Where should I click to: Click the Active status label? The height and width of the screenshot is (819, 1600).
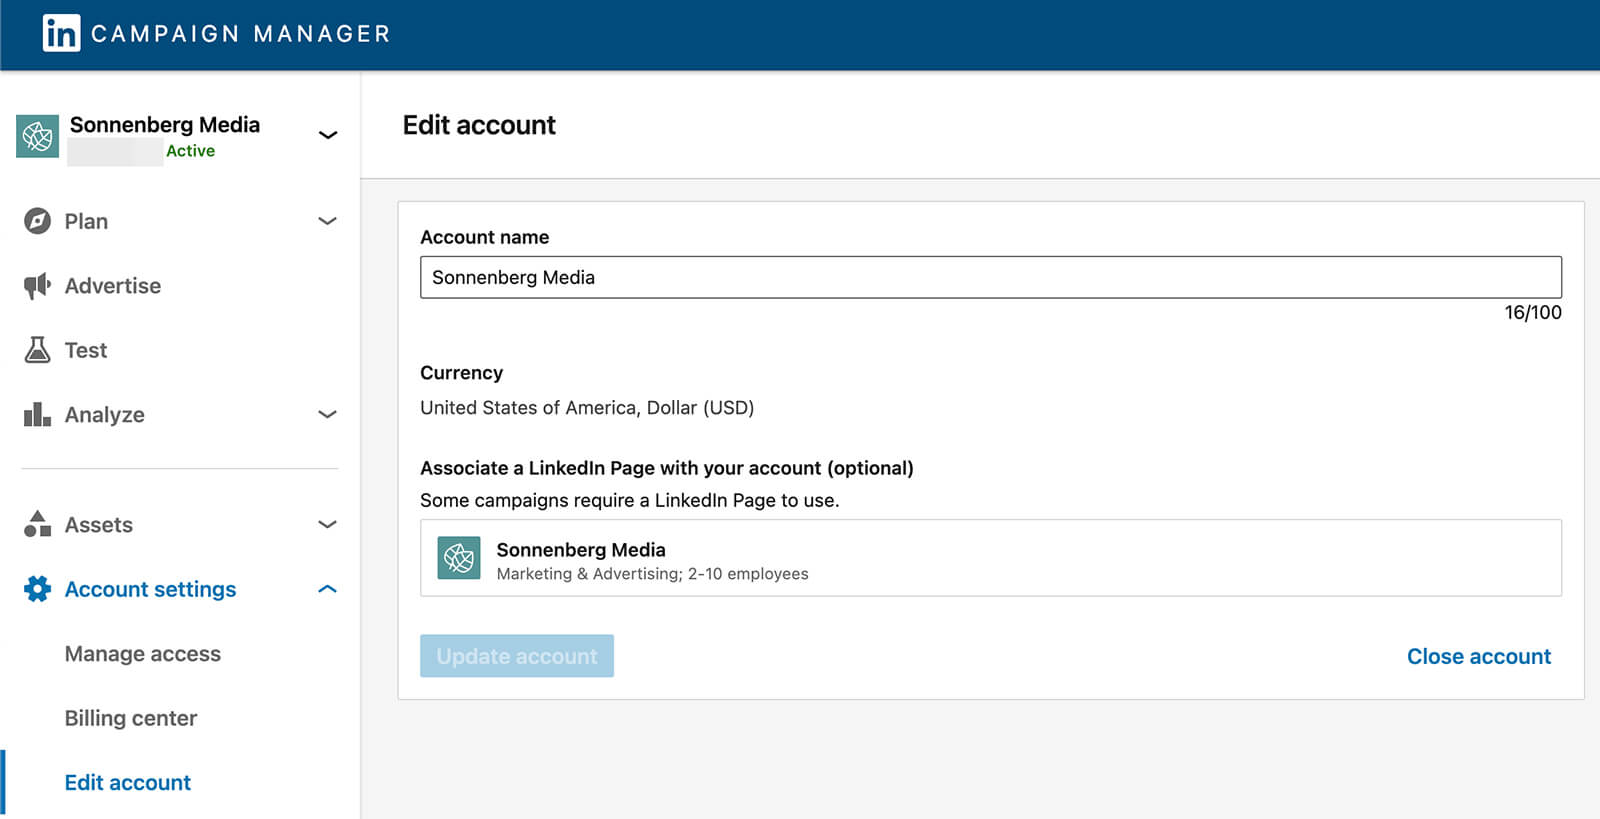click(x=190, y=151)
